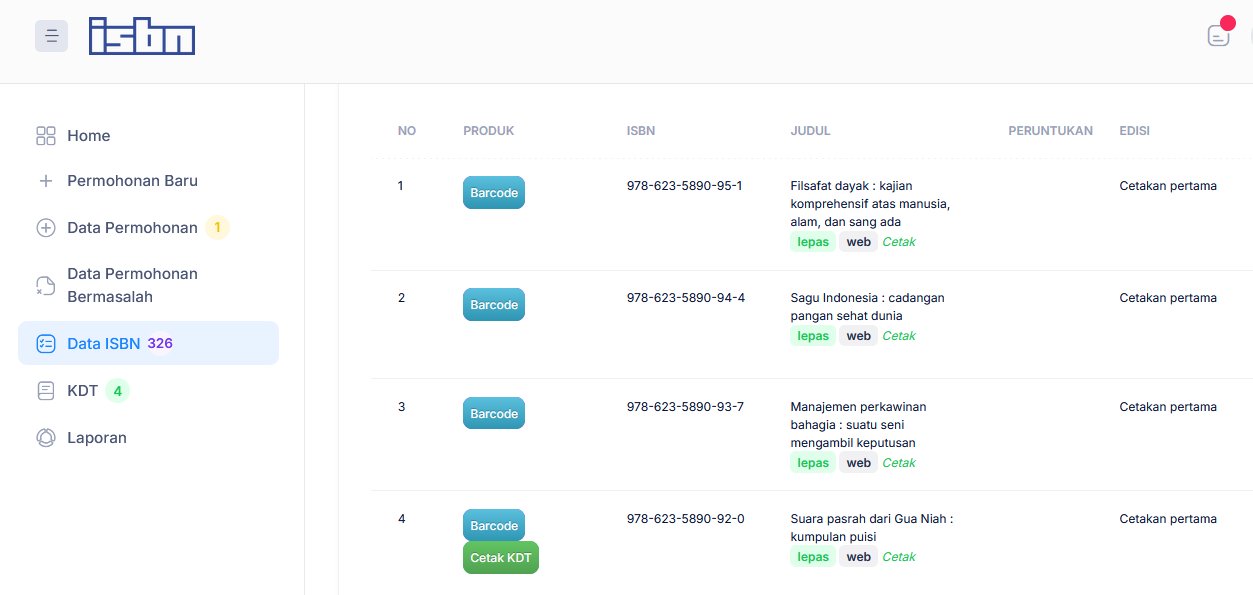Click the title Sagu Indonesia
This screenshot has height=595, width=1253.
click(867, 307)
